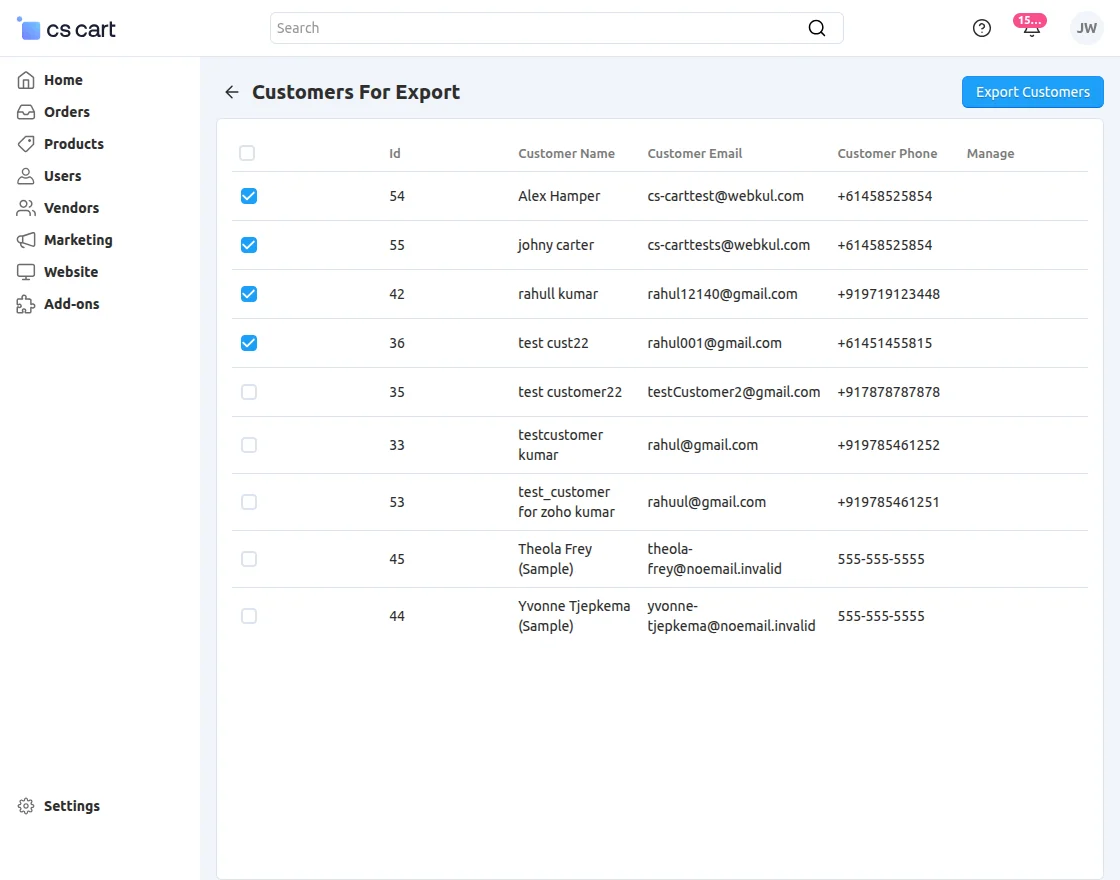The image size is (1120, 880).
Task: Open notifications via the bell icon
Action: [1030, 30]
